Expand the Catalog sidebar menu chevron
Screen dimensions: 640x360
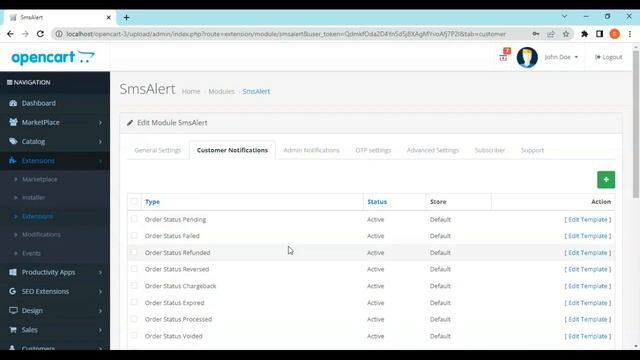click(100, 142)
